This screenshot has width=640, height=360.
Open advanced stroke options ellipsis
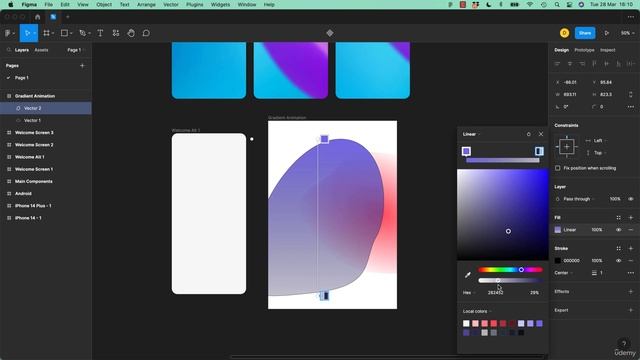[x=631, y=273]
